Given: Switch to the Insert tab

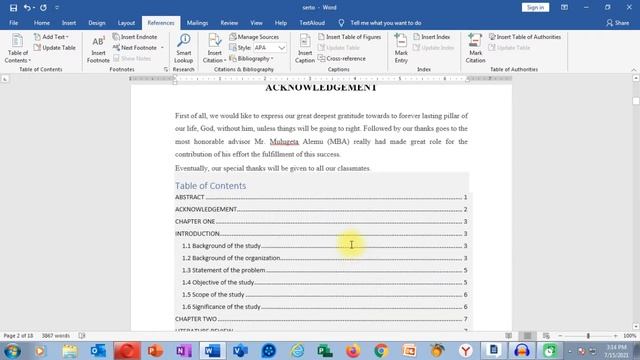Looking at the screenshot, I should point(69,23).
